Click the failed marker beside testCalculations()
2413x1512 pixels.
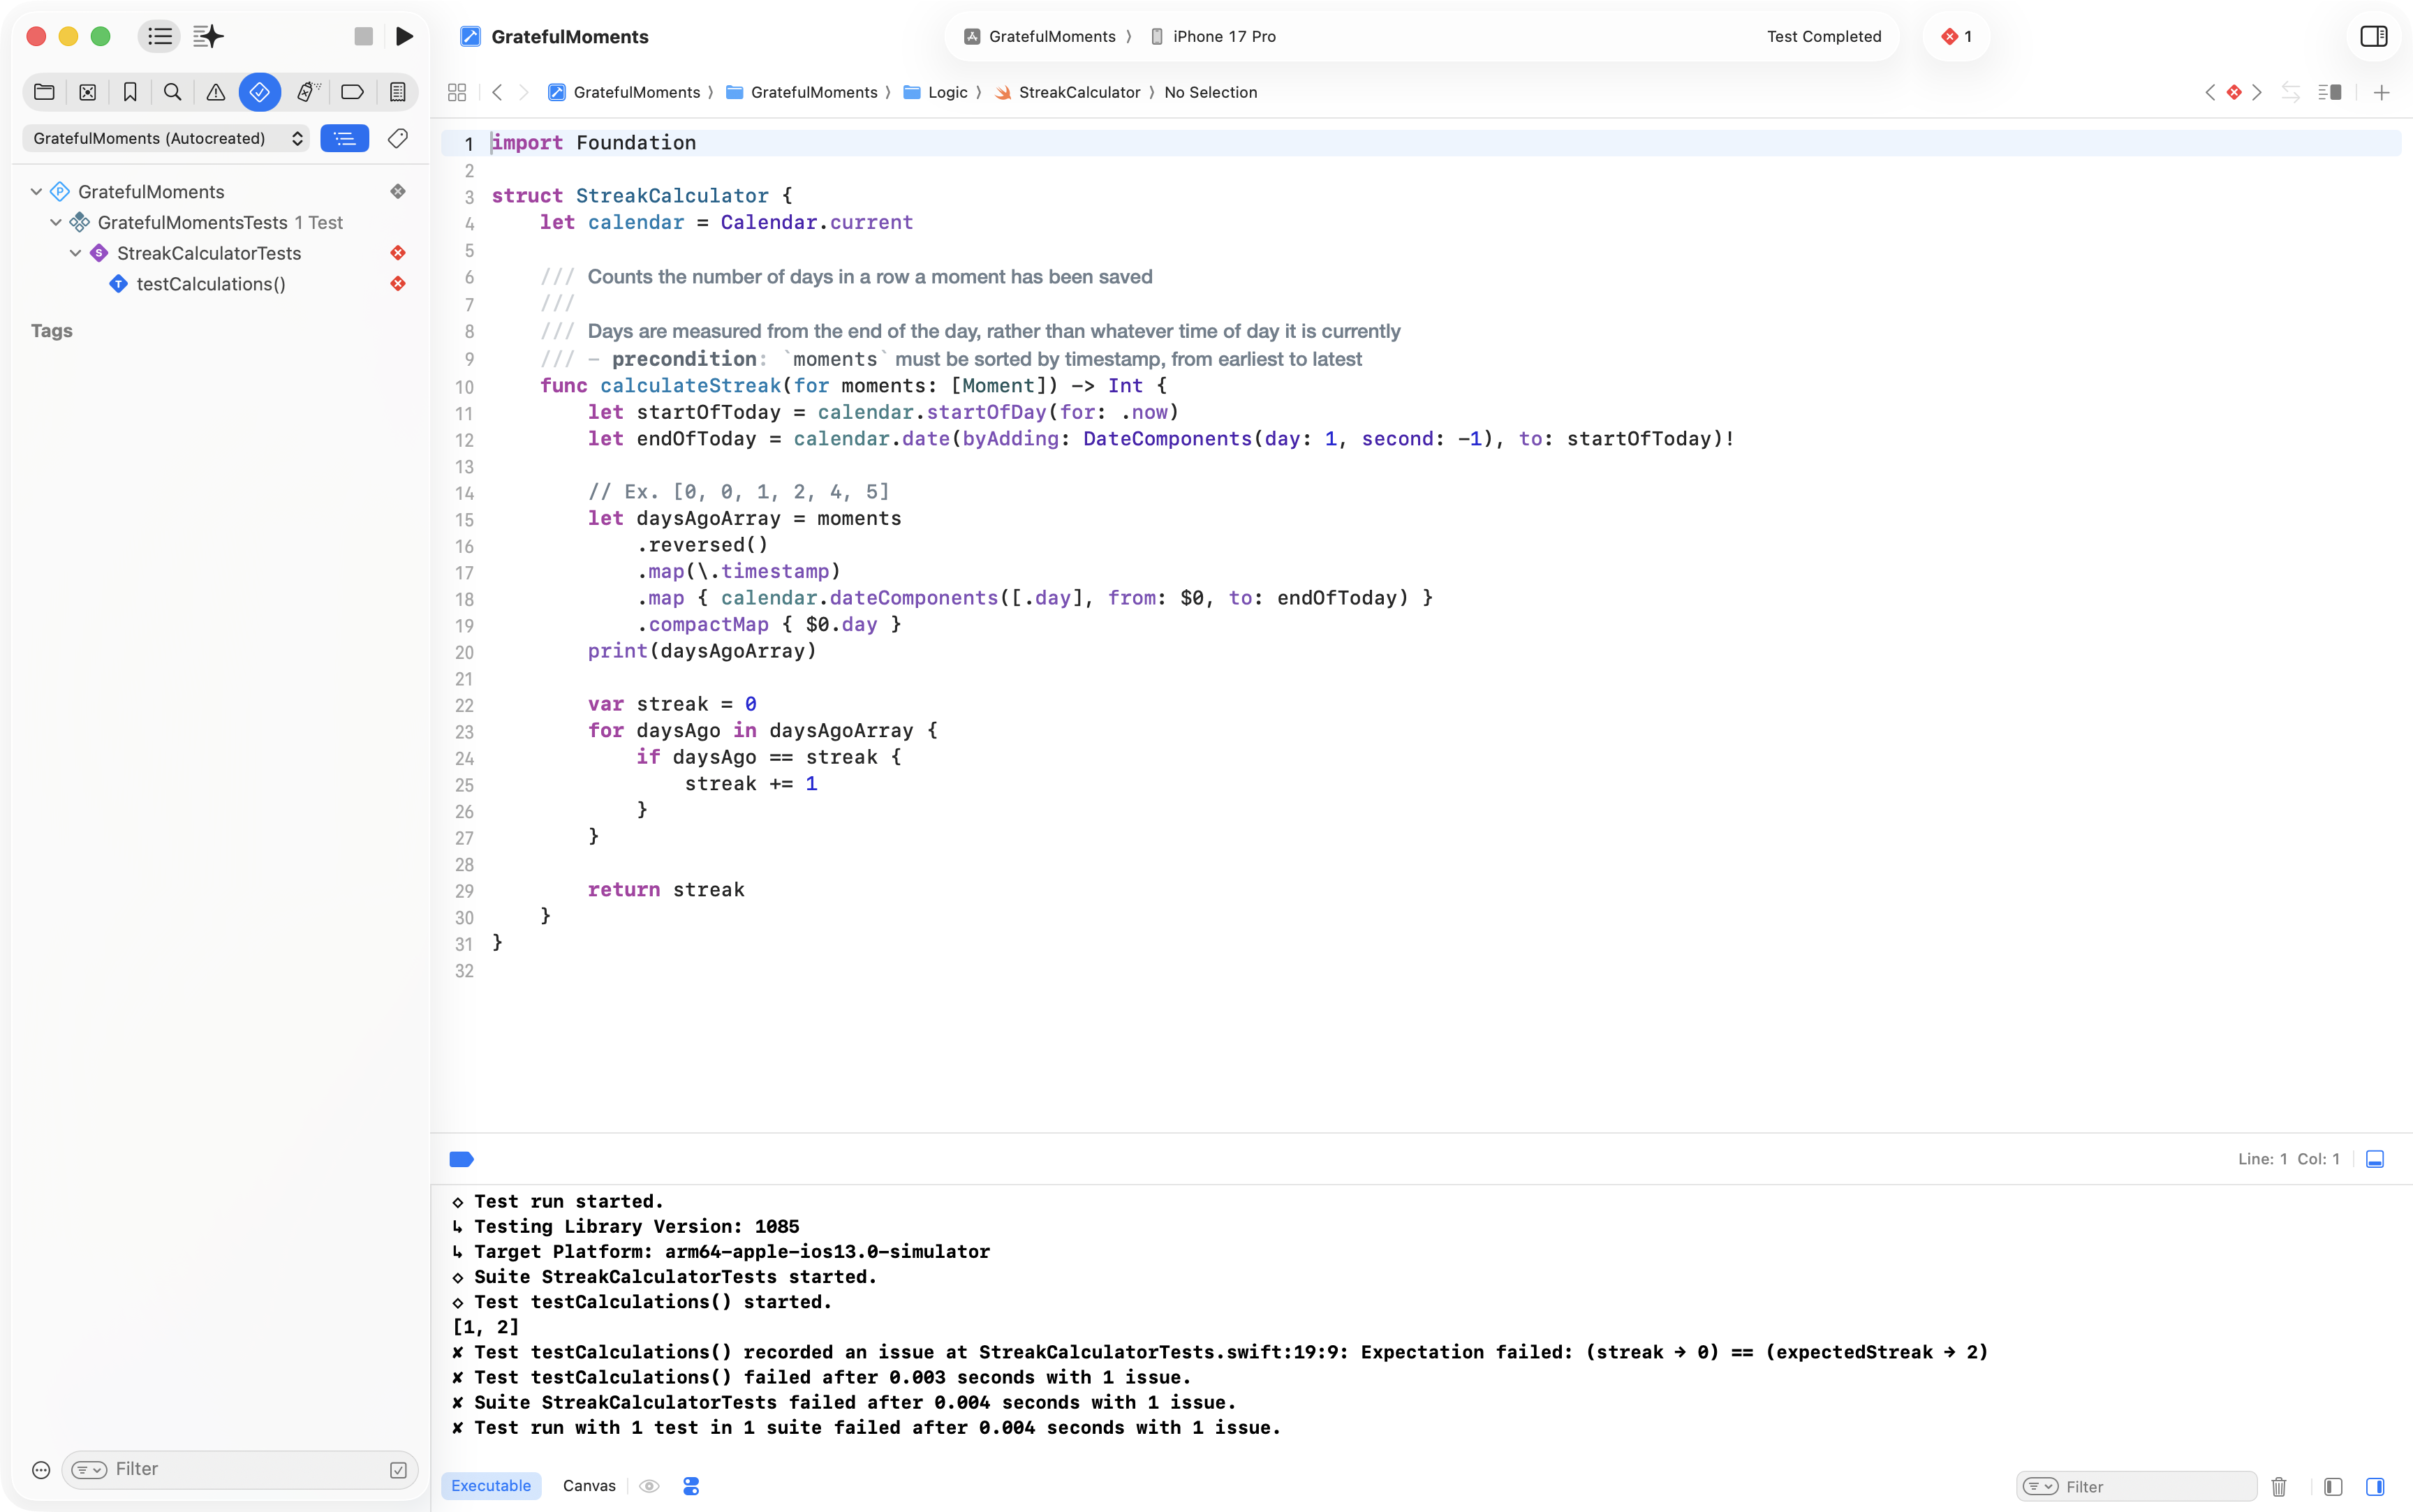click(x=398, y=283)
